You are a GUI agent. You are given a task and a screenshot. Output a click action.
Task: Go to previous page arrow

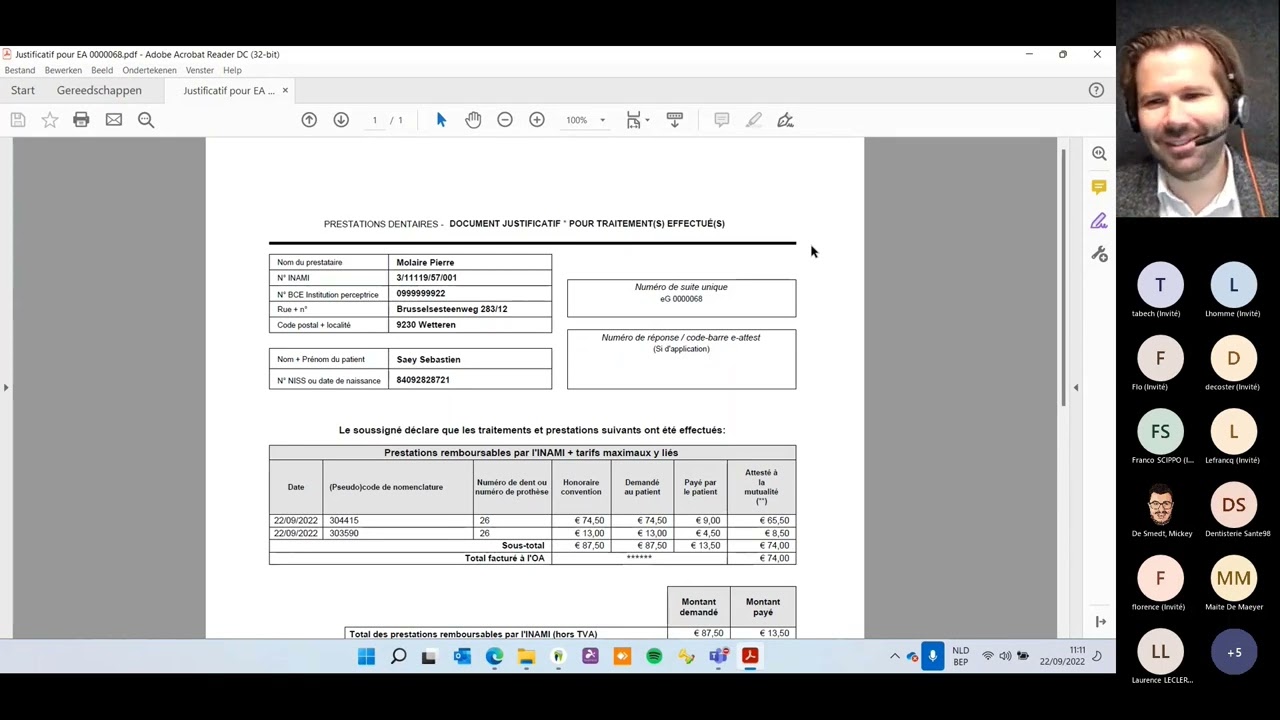pos(309,120)
